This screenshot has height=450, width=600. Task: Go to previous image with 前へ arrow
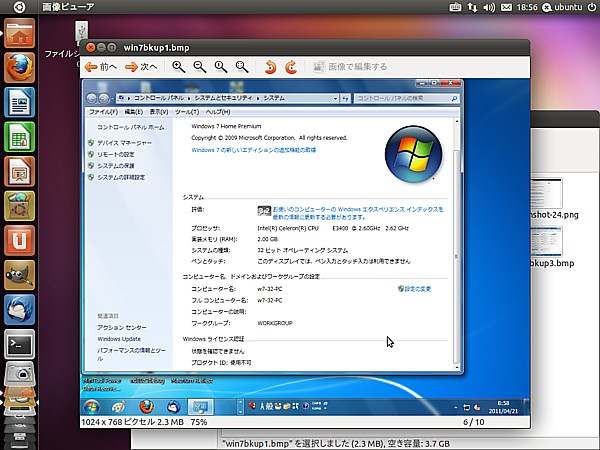pos(101,67)
